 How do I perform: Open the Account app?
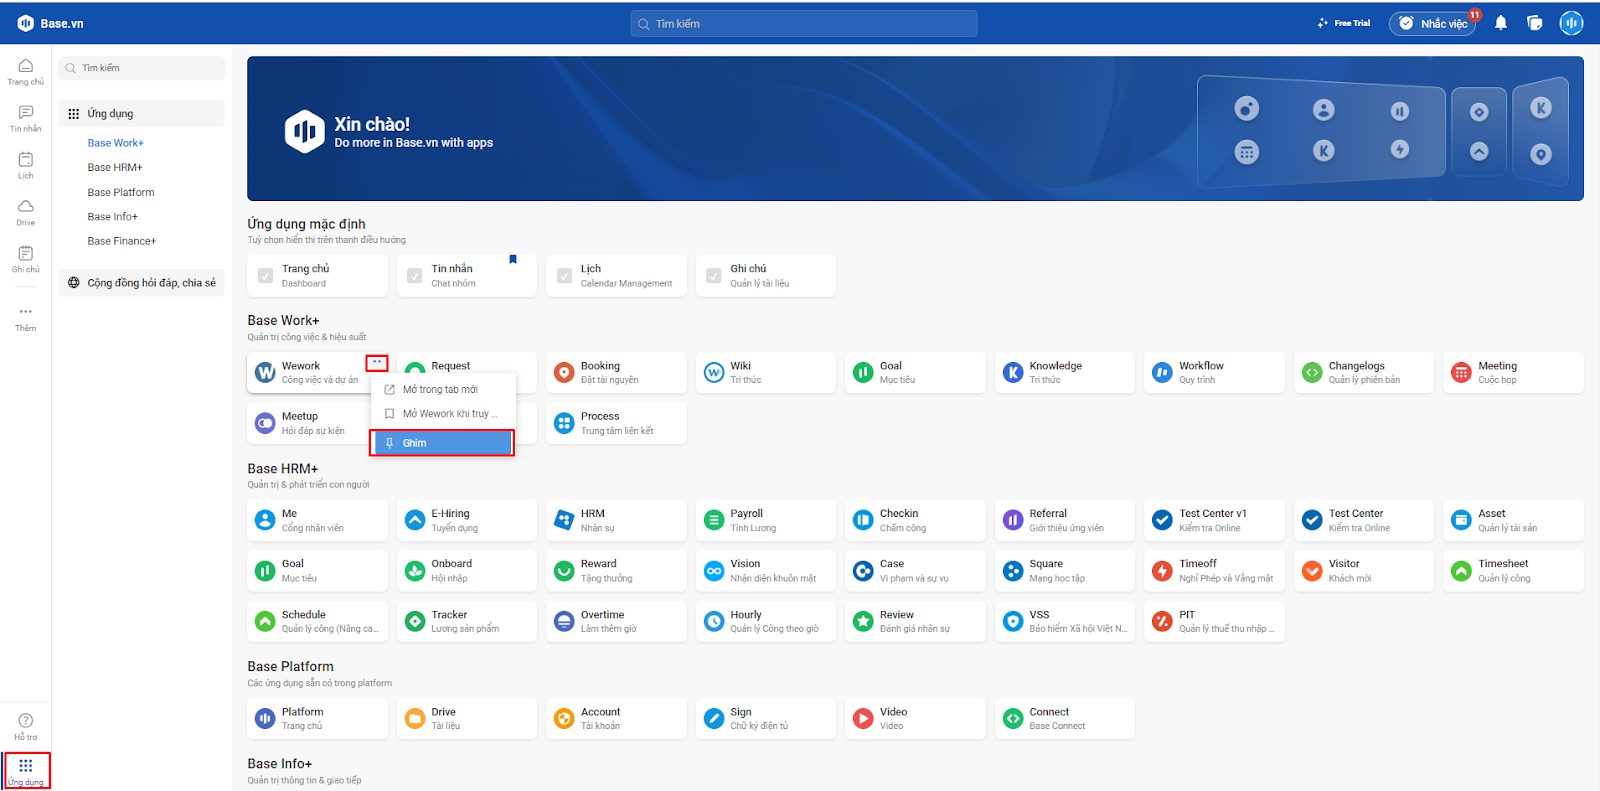tap(616, 718)
